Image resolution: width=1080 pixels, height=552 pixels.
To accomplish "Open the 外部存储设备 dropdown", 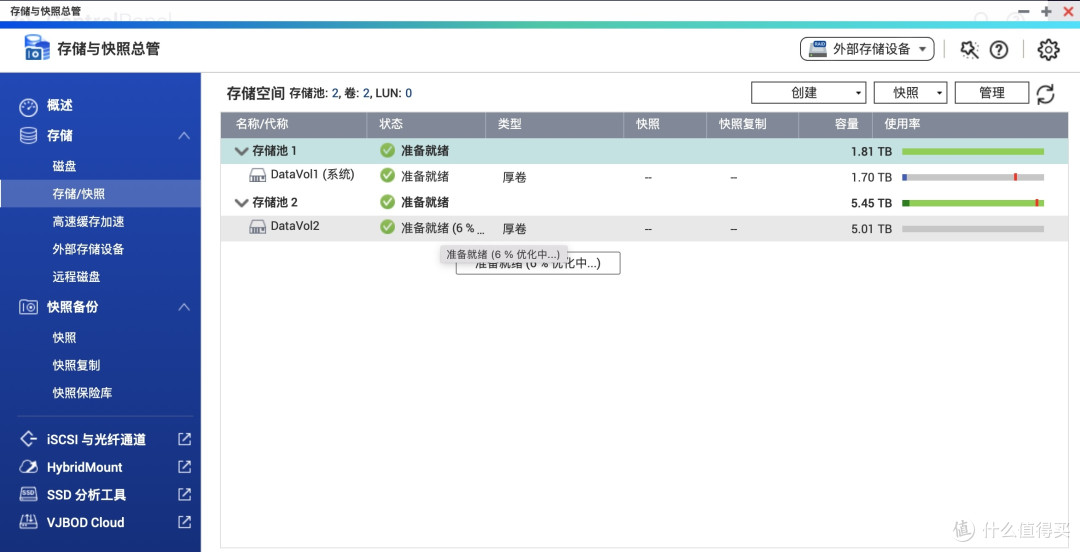I will (x=867, y=49).
